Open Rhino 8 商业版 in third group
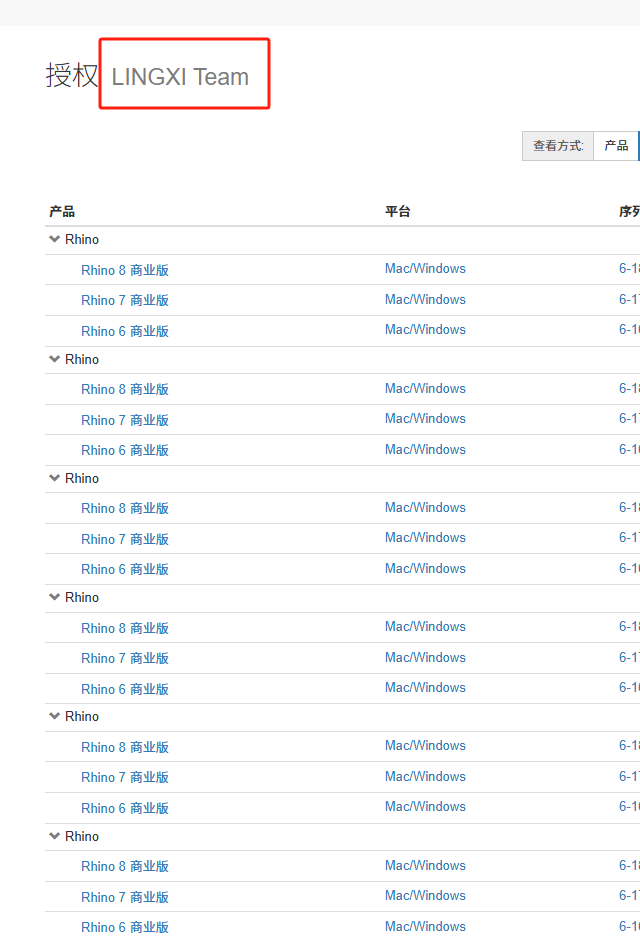640x939 pixels. pyautogui.click(x=125, y=508)
